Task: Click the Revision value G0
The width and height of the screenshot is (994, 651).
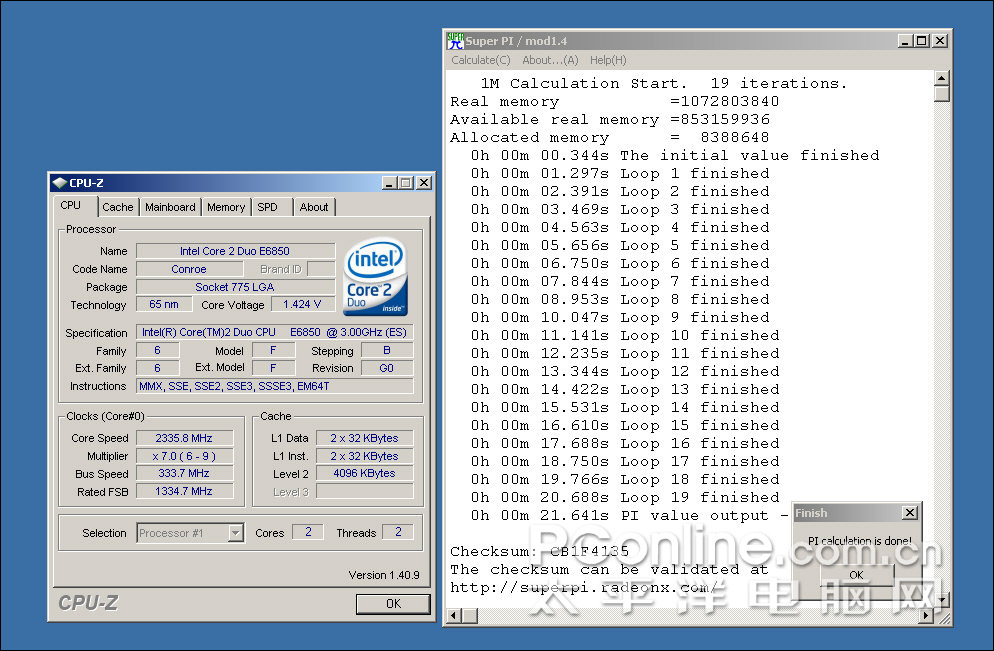Action: coord(387,368)
